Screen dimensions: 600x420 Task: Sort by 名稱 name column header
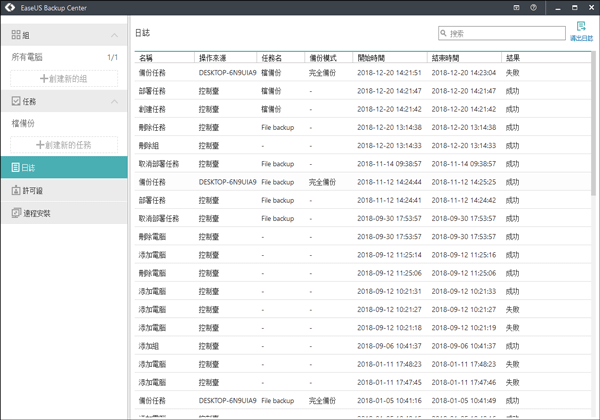point(146,58)
